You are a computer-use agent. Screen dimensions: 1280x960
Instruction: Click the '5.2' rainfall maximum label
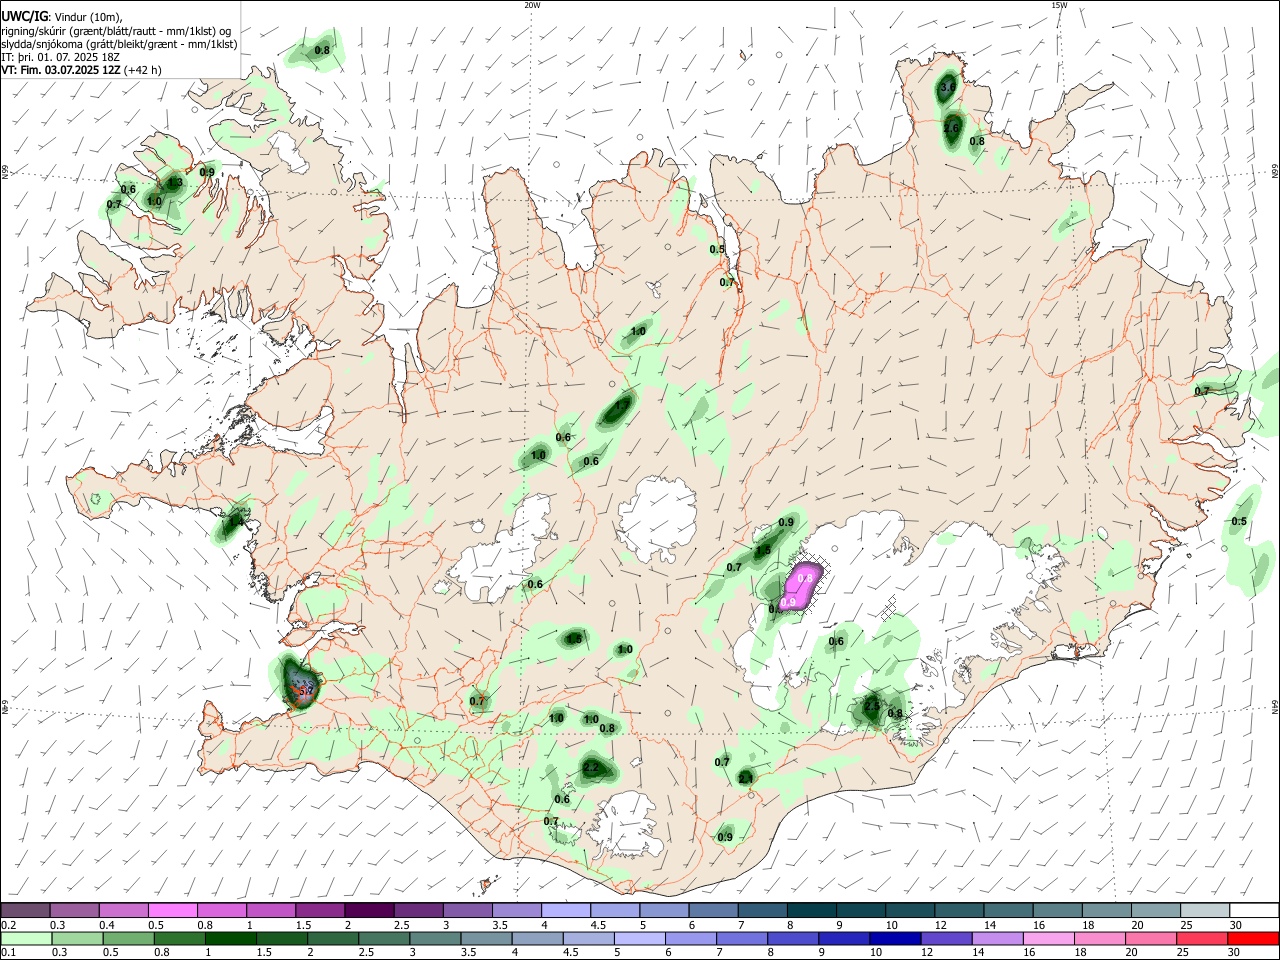[x=306, y=689]
